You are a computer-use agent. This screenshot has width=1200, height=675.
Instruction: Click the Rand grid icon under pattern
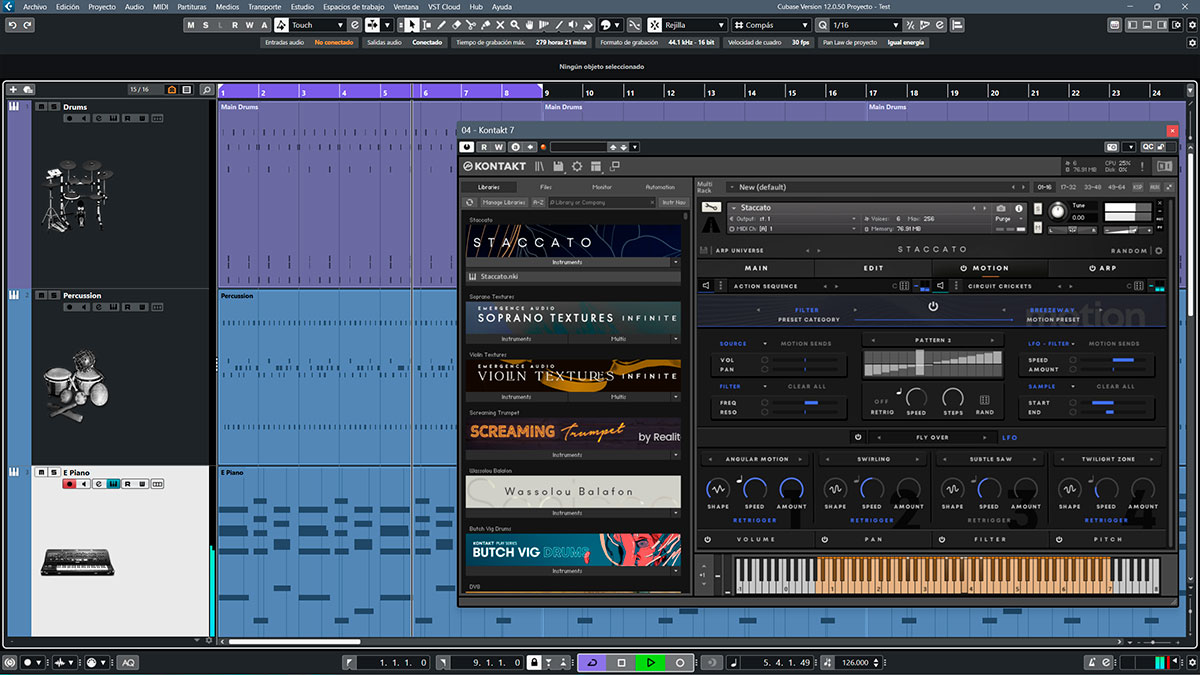[x=985, y=400]
